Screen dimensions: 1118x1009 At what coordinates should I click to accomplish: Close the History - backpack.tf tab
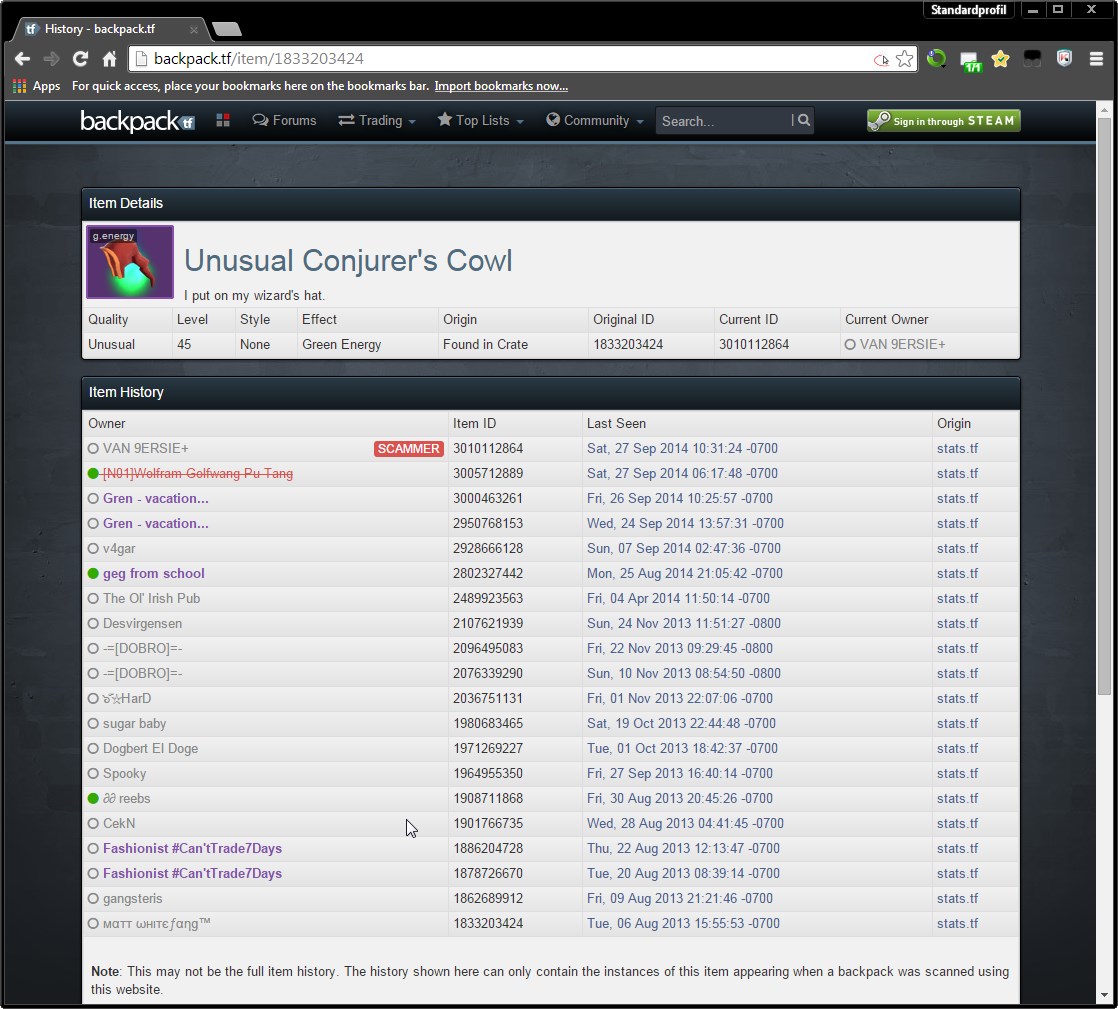point(193,29)
